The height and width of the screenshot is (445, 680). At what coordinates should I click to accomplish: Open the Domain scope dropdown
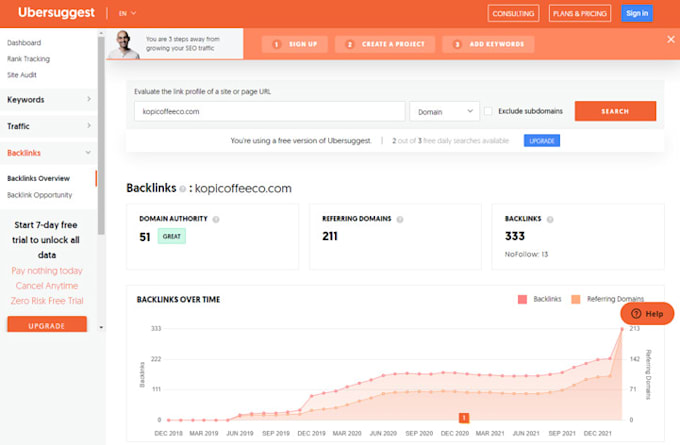[x=445, y=111]
